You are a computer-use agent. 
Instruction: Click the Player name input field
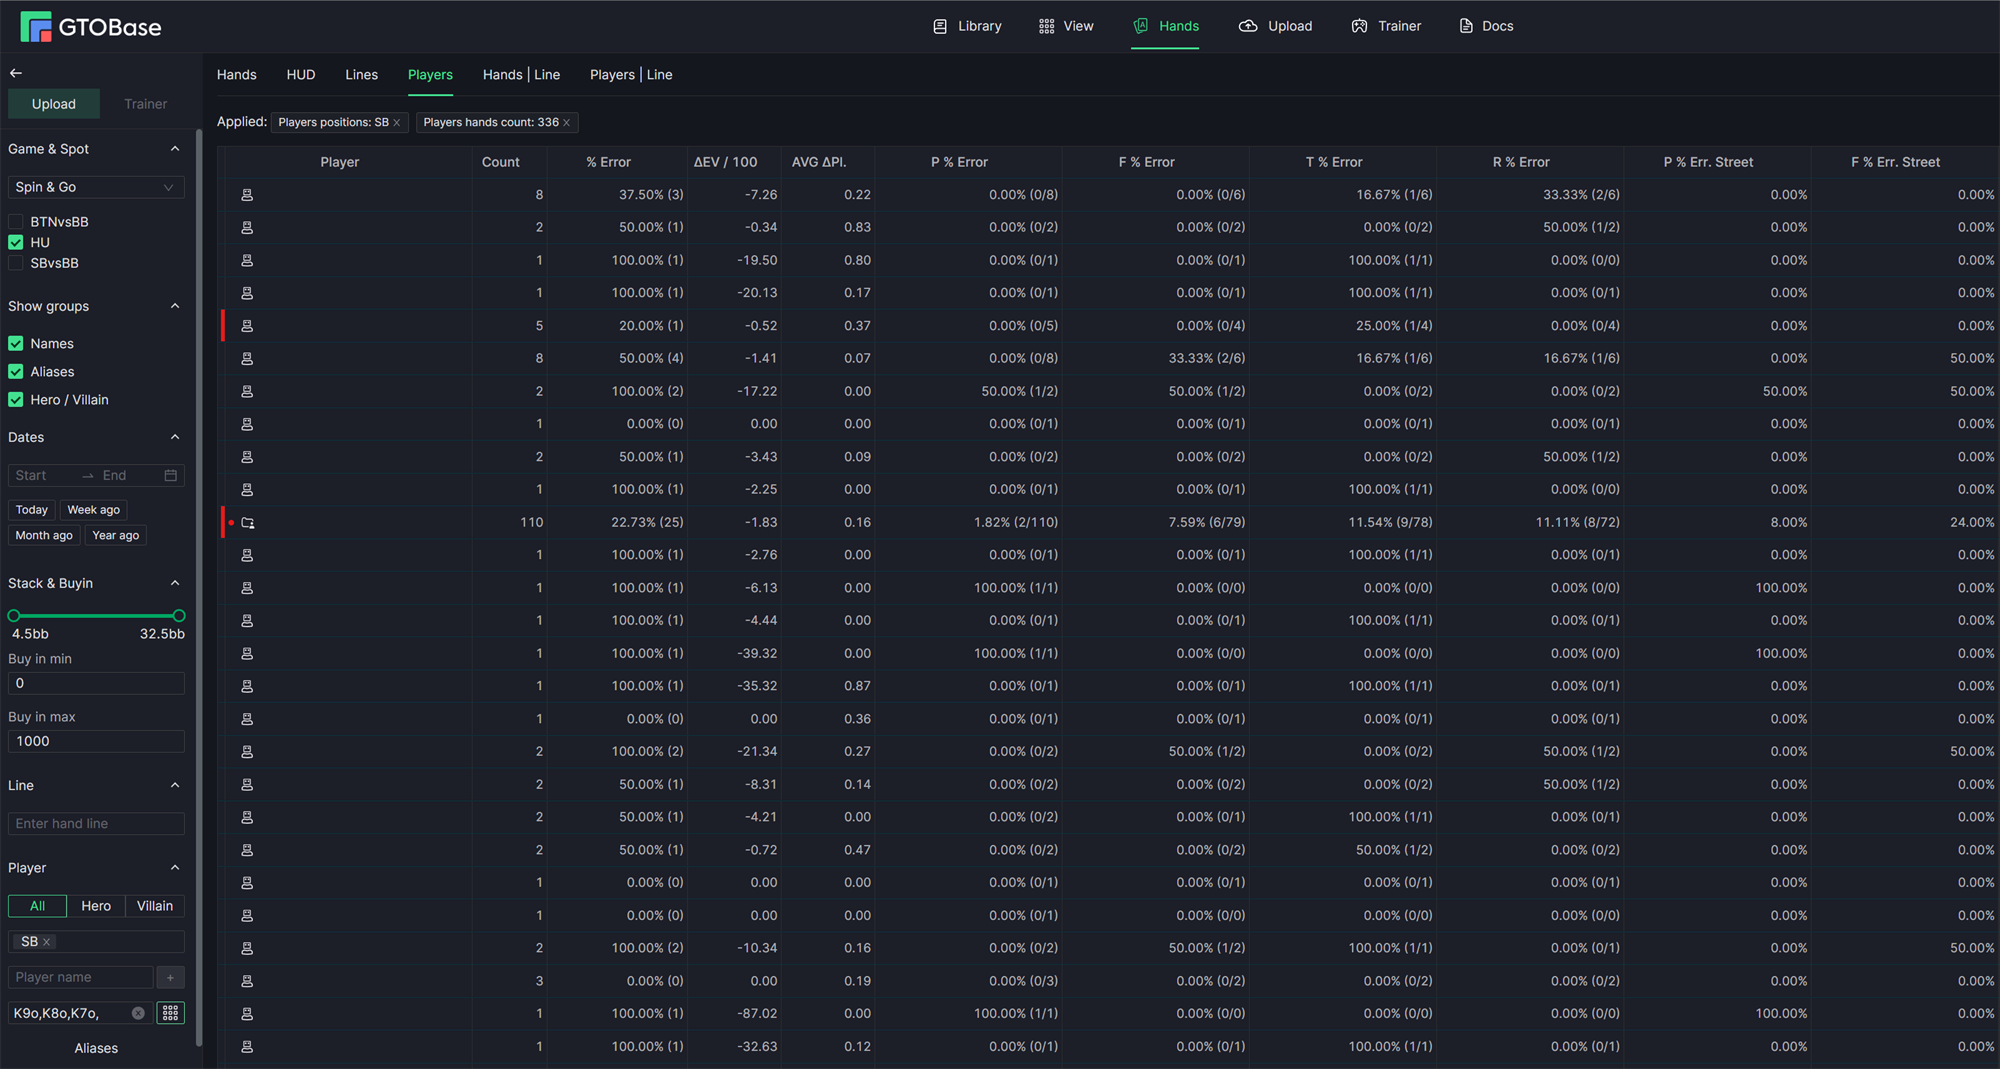(80, 978)
